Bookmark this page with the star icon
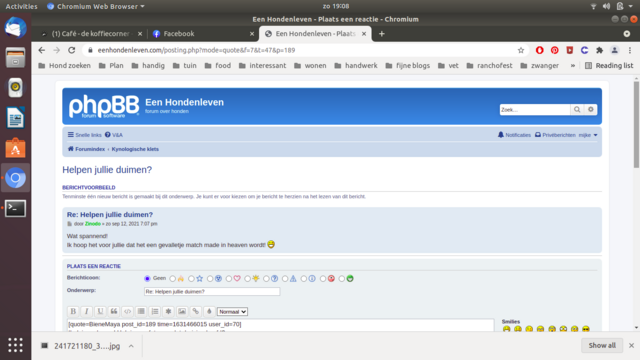 [521, 50]
